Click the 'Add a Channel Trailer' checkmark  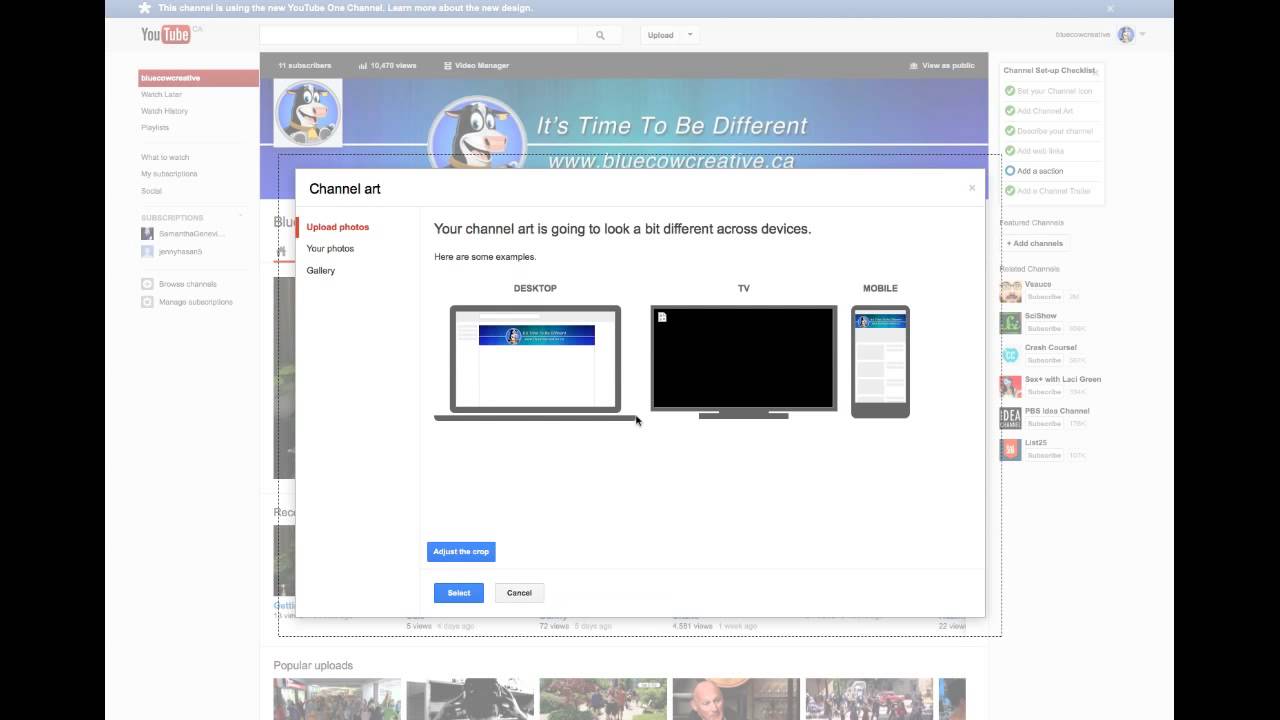click(1010, 191)
